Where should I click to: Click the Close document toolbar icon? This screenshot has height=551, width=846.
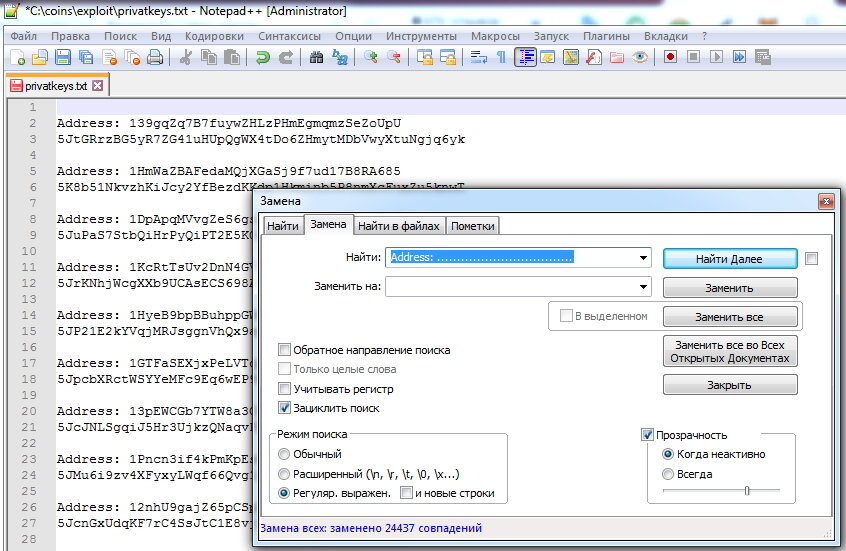click(110, 57)
